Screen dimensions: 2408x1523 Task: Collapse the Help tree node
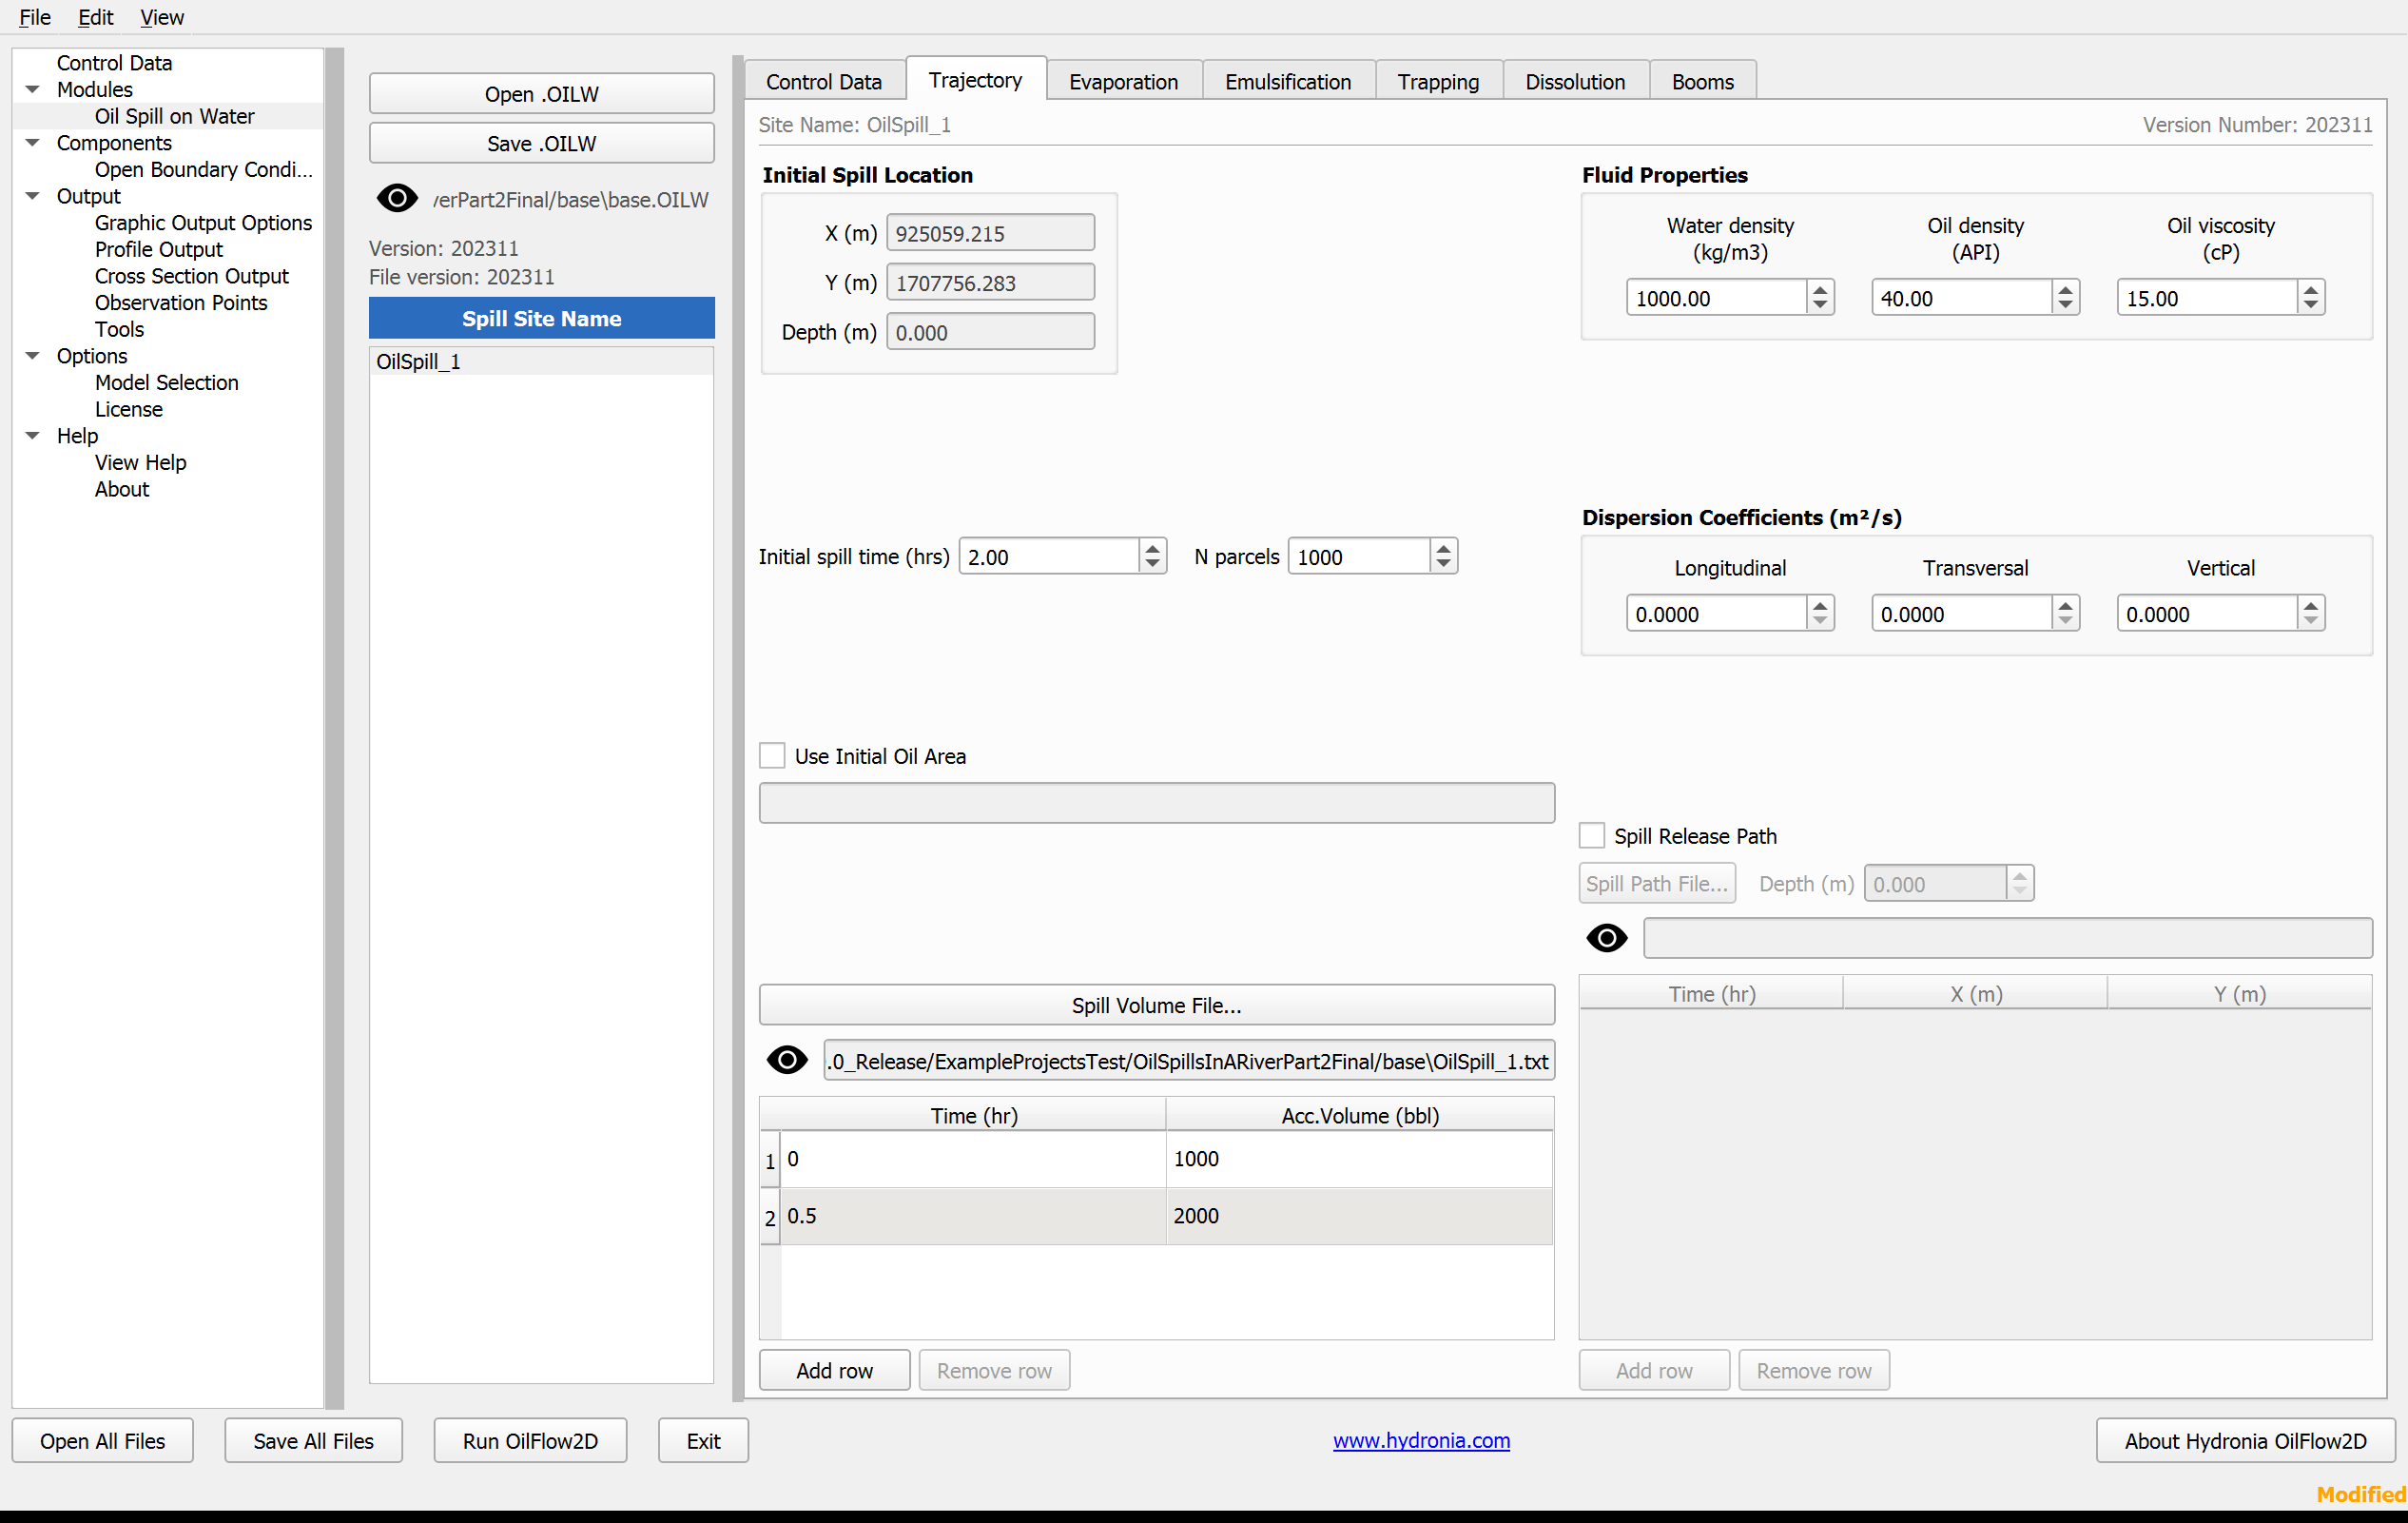(32, 435)
